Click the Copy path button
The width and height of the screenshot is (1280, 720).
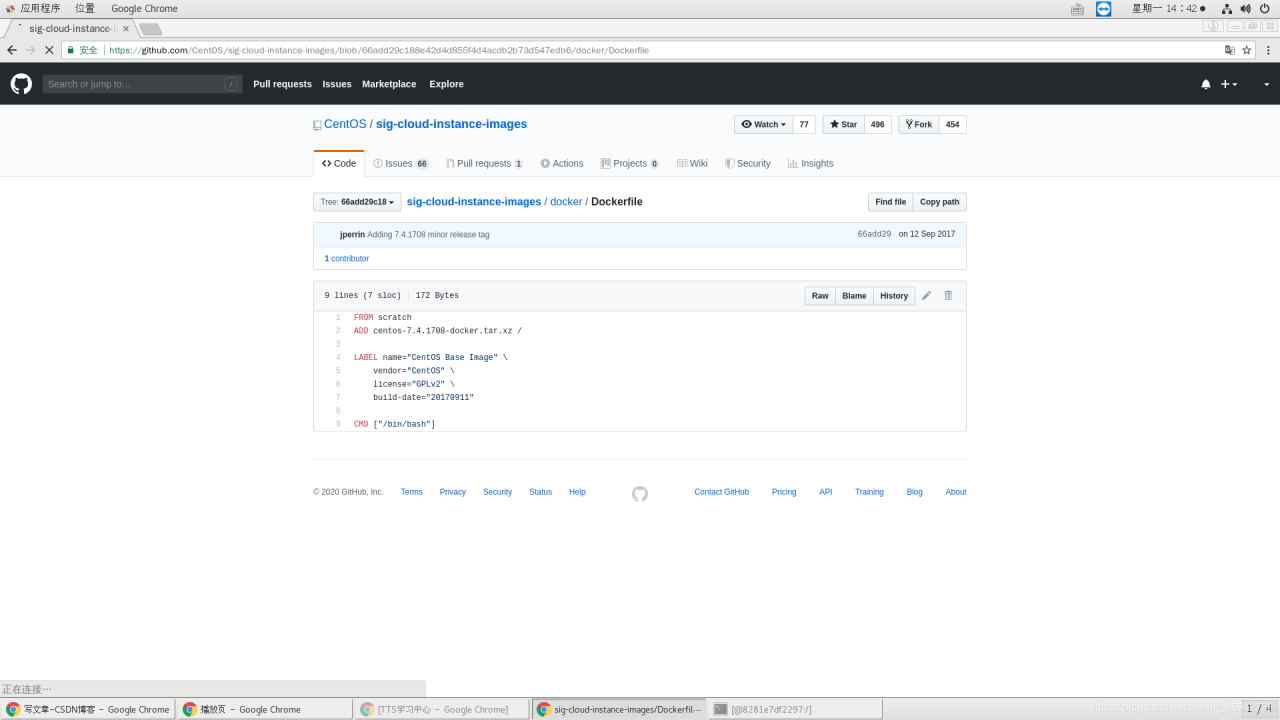click(x=939, y=202)
